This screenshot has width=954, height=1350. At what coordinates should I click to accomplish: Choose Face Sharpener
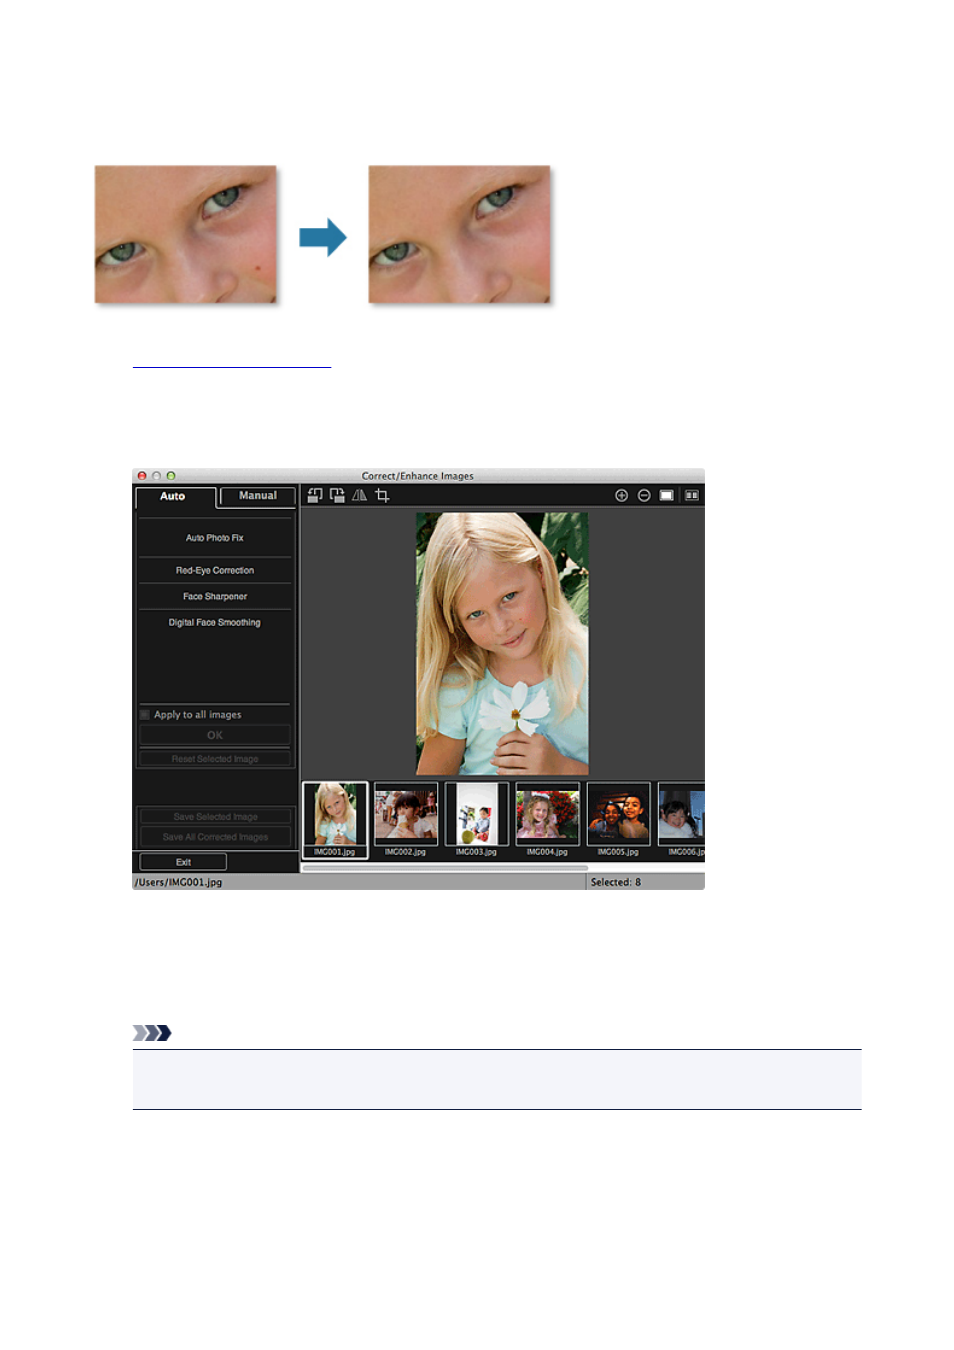coord(215,597)
